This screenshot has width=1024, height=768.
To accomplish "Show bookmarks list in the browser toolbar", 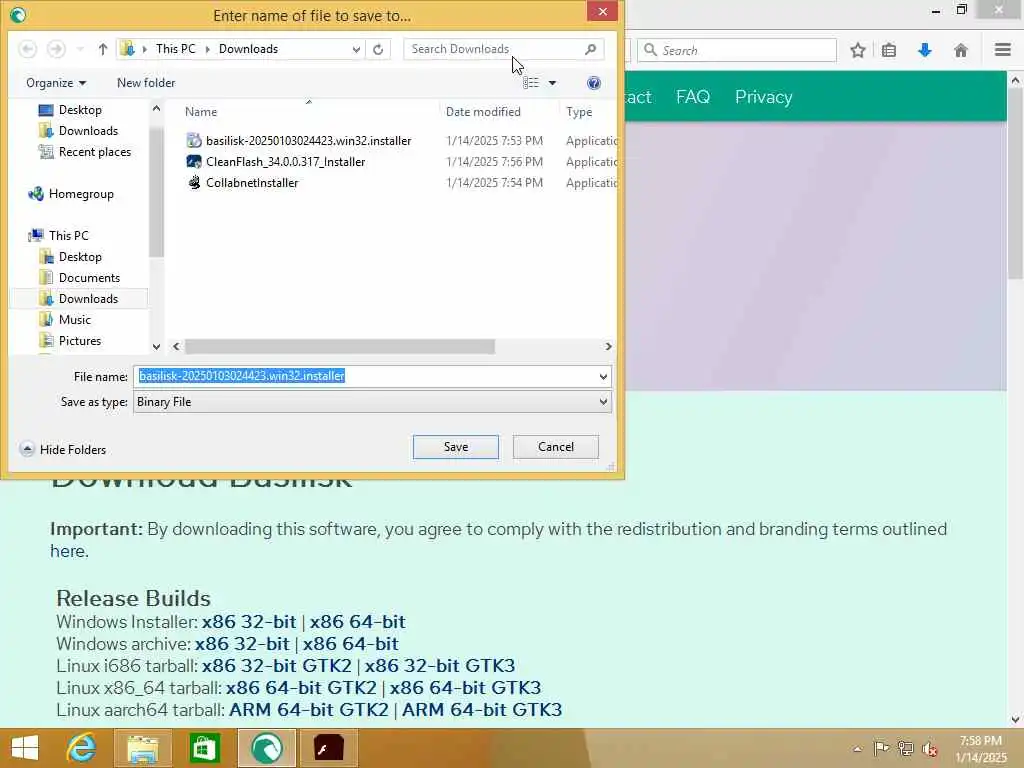I will point(889,50).
